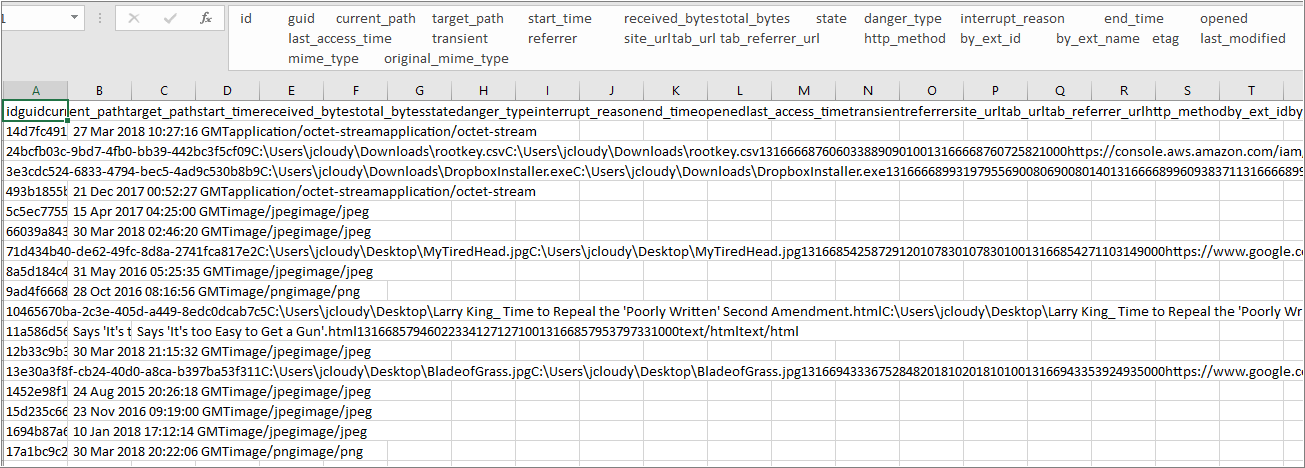This screenshot has height=468, width=1305.
Task: Click the BladeofGrass.jpg row cell
Action: pyautogui.click(x=36, y=371)
